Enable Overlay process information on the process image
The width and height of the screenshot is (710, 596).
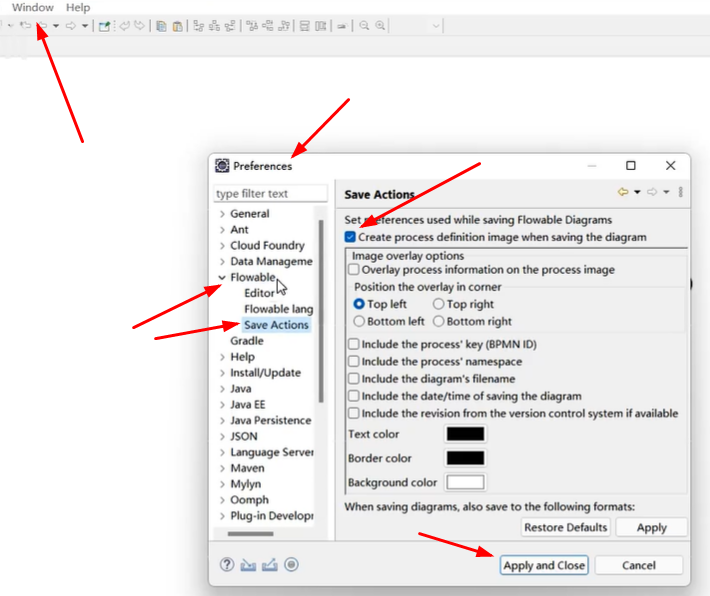pos(354,269)
